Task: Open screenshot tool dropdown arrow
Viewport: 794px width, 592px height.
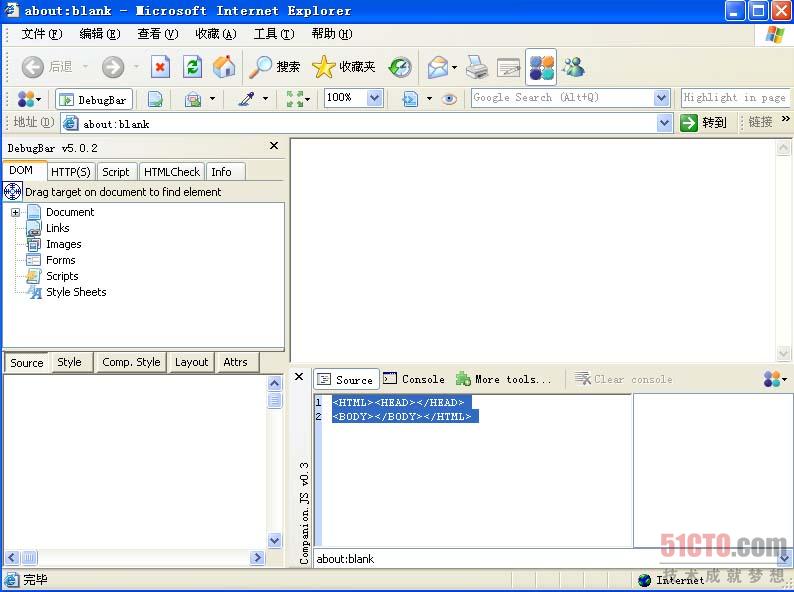Action: tap(212, 99)
